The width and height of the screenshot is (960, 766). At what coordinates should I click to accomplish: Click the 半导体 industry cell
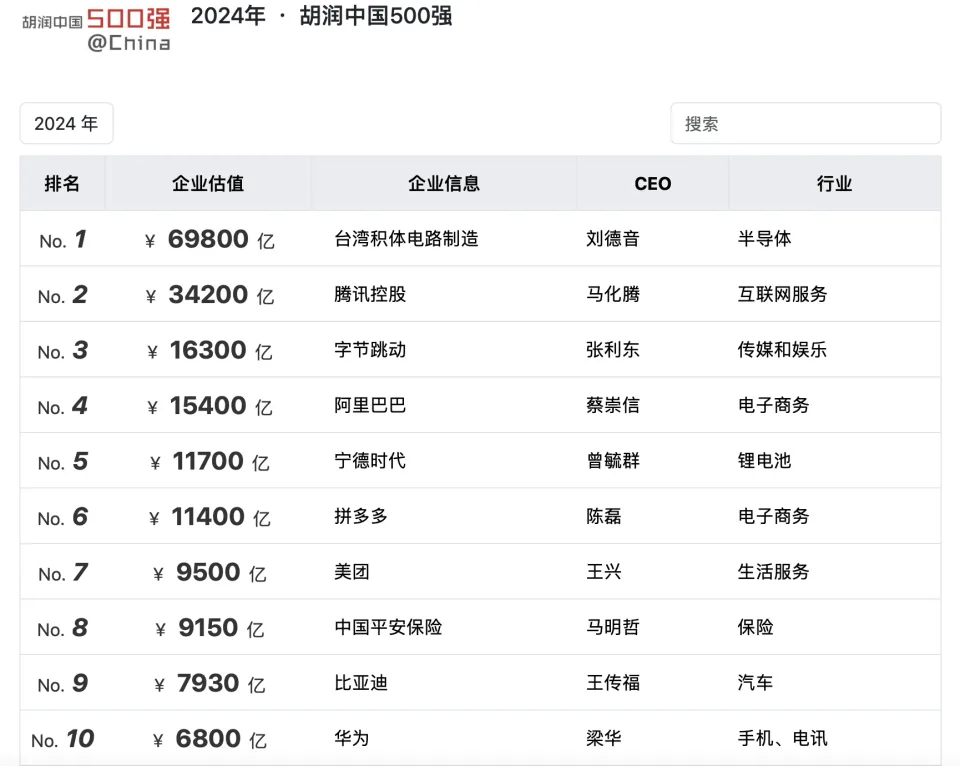coord(765,239)
